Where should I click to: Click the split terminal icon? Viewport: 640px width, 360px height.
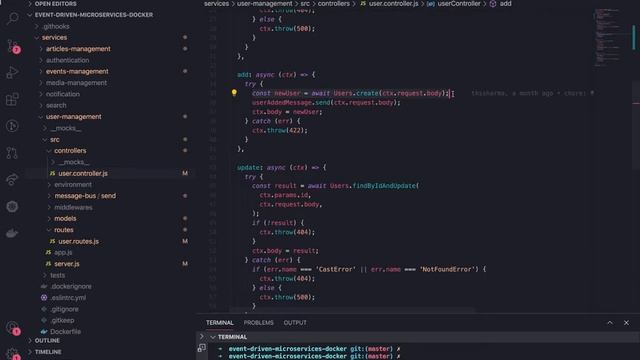[202, 348]
